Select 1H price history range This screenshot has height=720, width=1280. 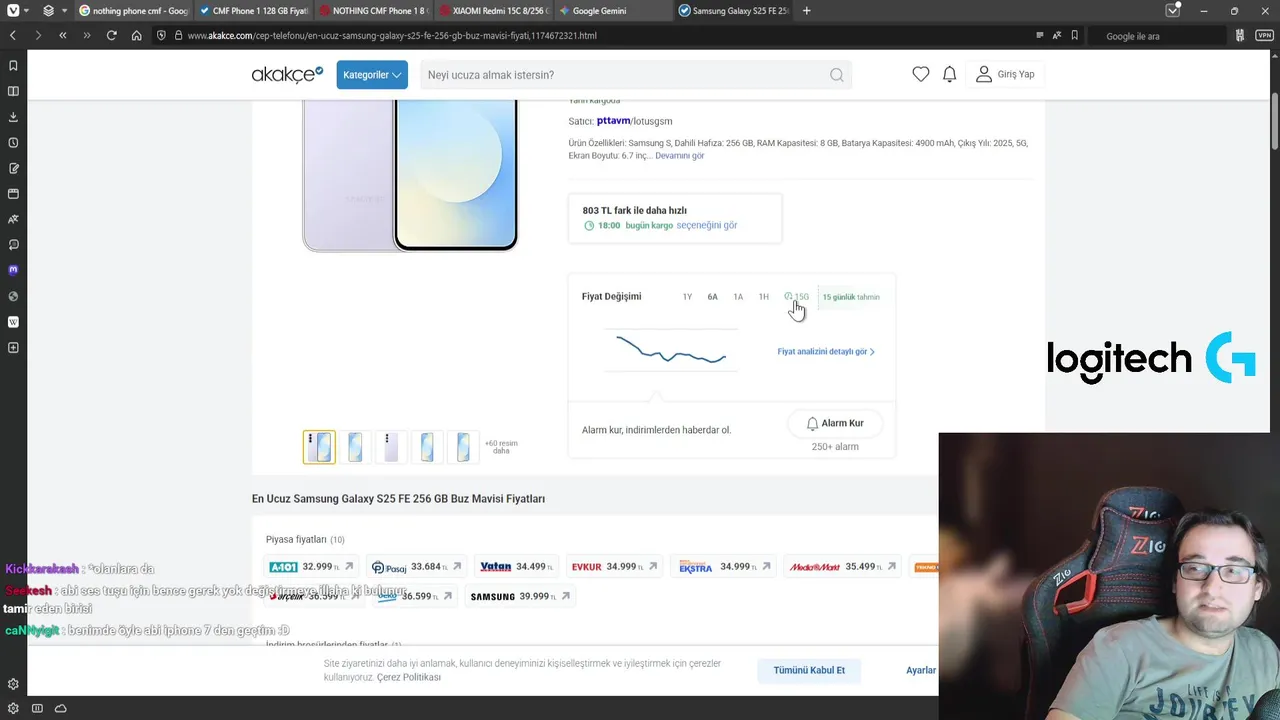[x=764, y=297]
